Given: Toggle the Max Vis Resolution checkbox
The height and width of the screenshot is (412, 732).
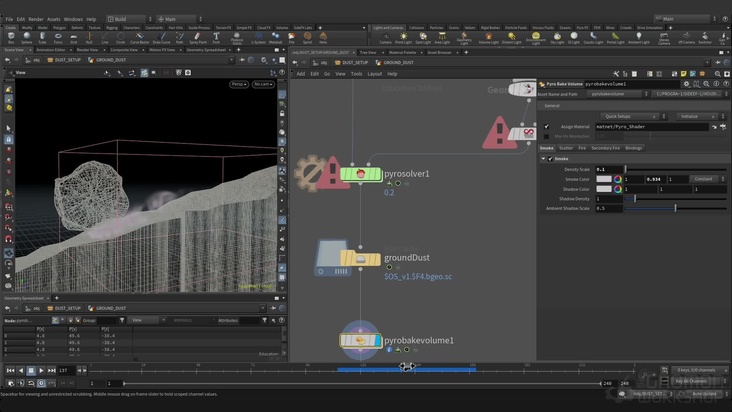Looking at the screenshot, I should (546, 135).
